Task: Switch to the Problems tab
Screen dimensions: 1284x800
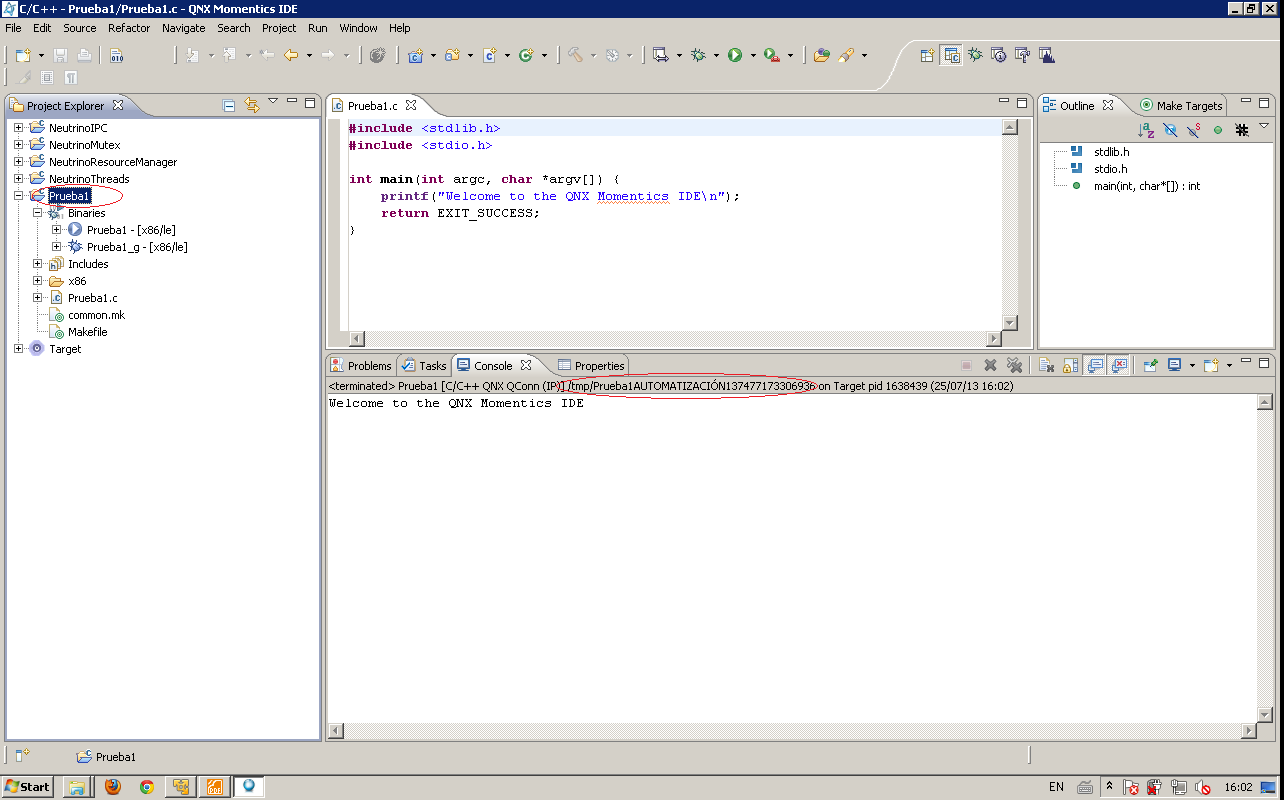Action: coord(361,366)
